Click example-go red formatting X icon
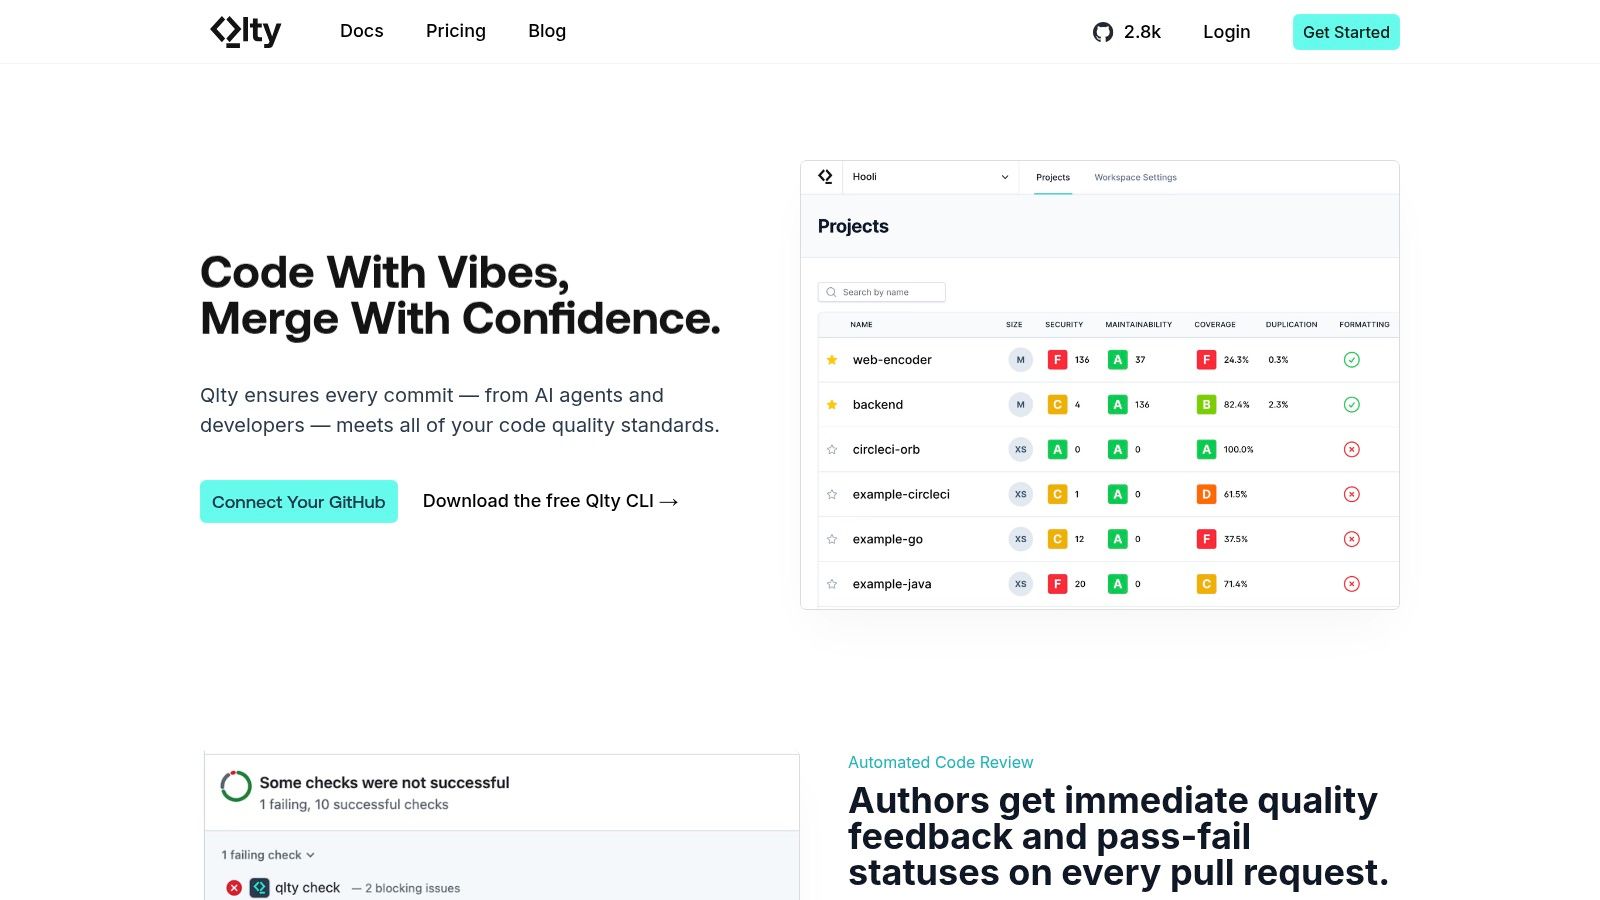Image resolution: width=1600 pixels, height=900 pixels. 1352,539
